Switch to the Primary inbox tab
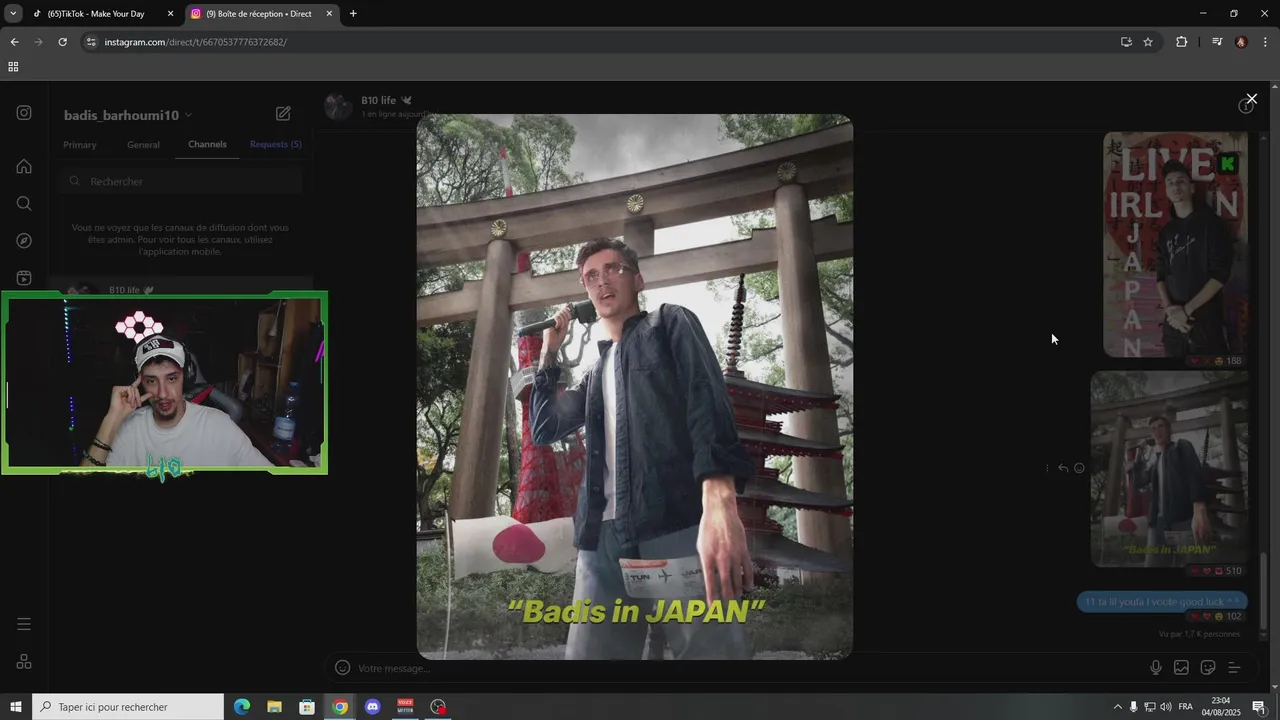This screenshot has width=1280, height=720. pyautogui.click(x=80, y=145)
